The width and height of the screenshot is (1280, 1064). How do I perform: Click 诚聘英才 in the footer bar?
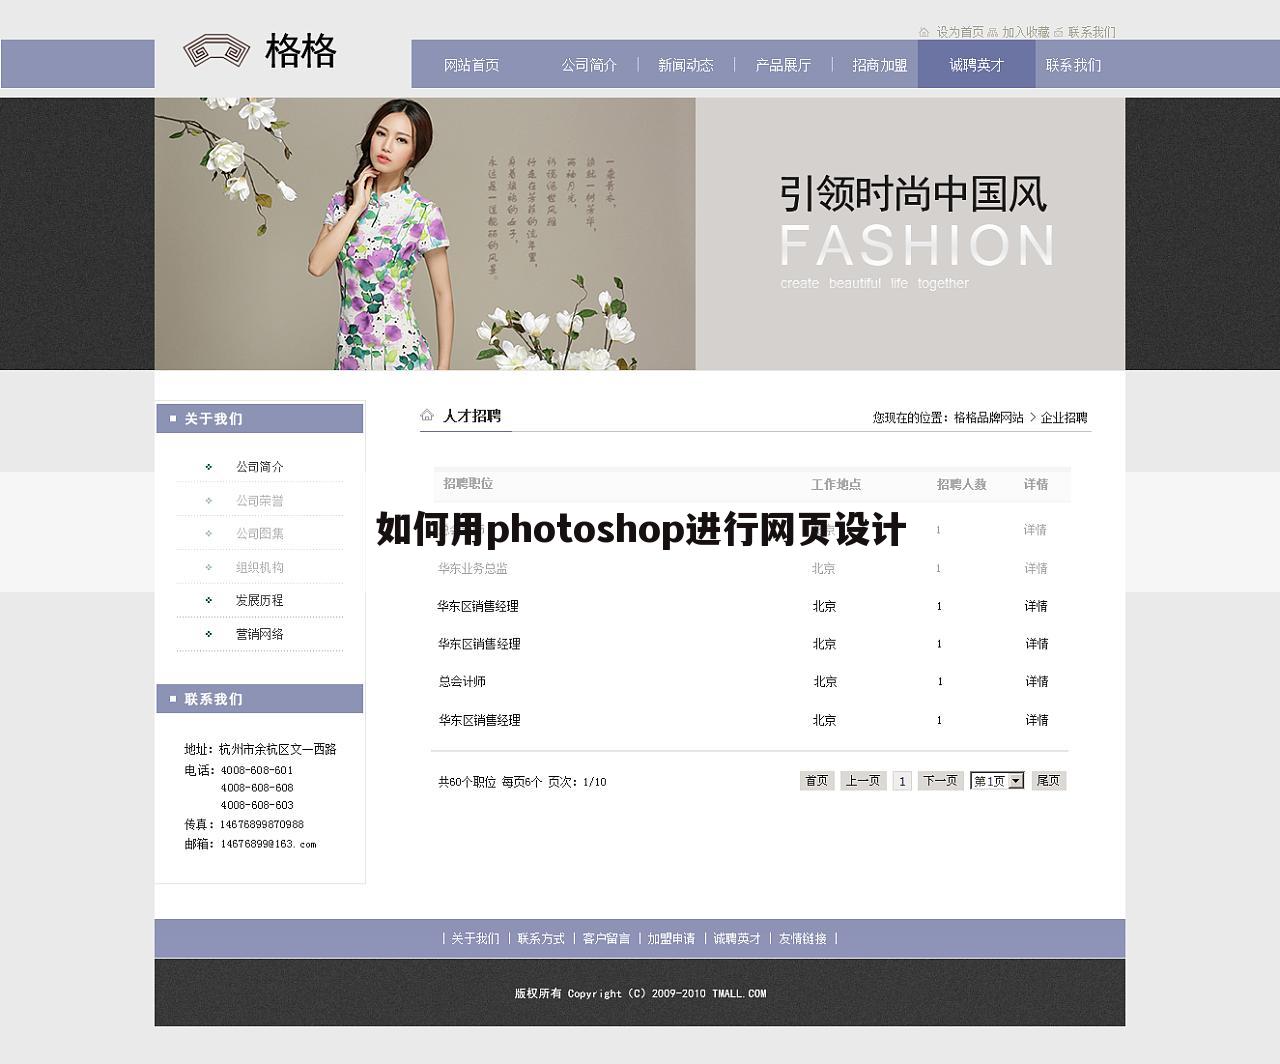pyautogui.click(x=737, y=939)
